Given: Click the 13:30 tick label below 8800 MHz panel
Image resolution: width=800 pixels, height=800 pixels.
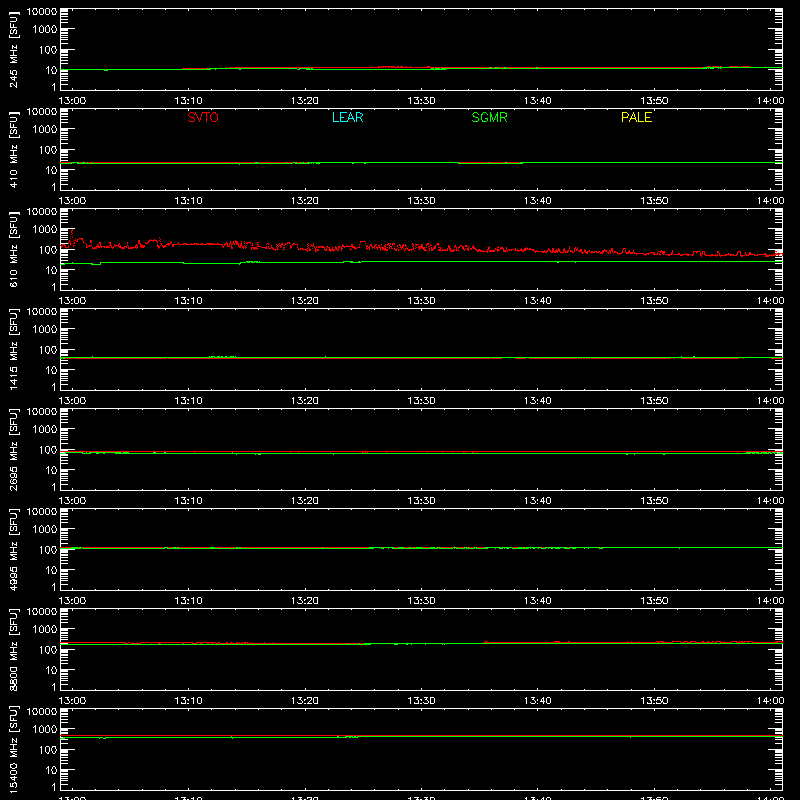Looking at the screenshot, I should pyautogui.click(x=421, y=701).
